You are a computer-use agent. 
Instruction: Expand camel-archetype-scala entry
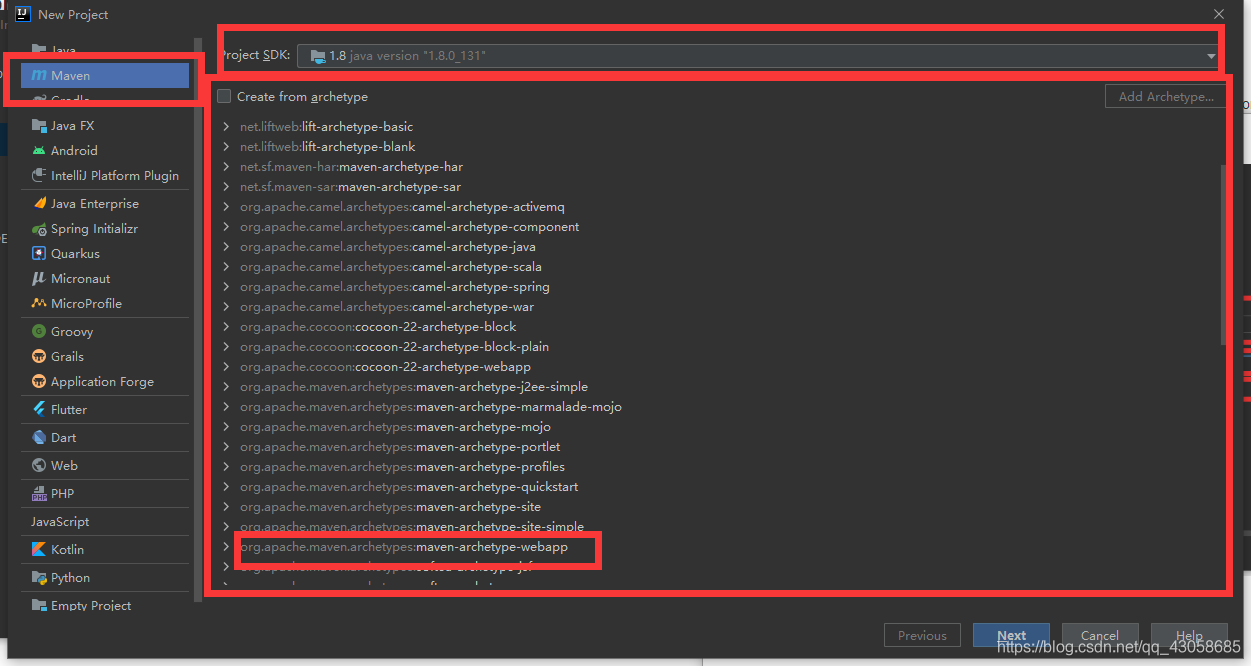[226, 267]
